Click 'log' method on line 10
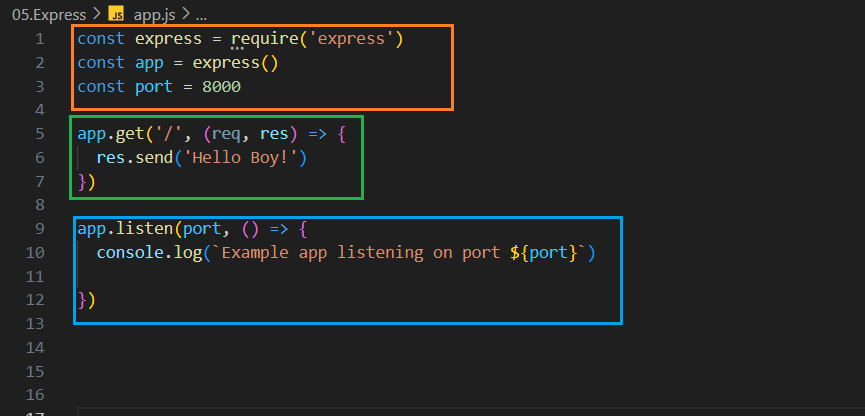Viewport: 865px width, 416px height. pyautogui.click(x=188, y=253)
